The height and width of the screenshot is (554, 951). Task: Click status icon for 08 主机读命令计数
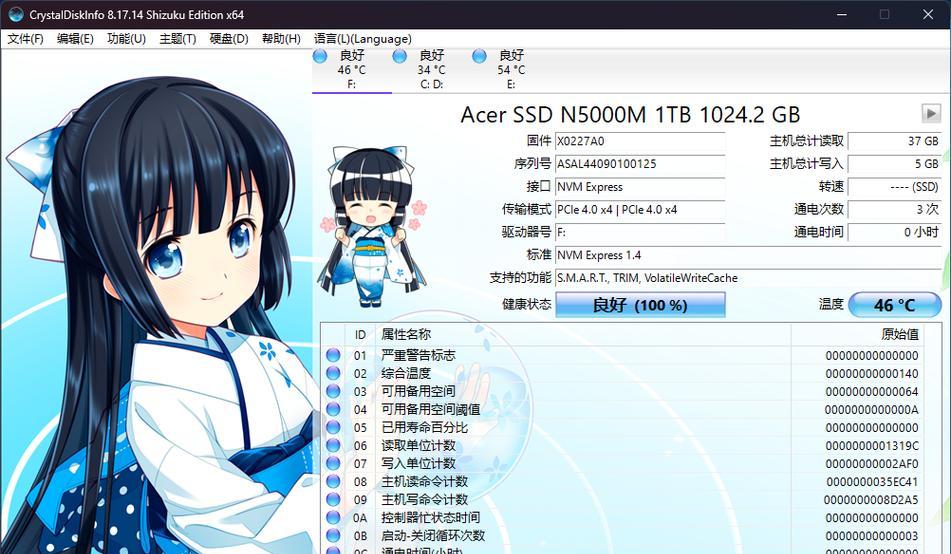click(333, 481)
